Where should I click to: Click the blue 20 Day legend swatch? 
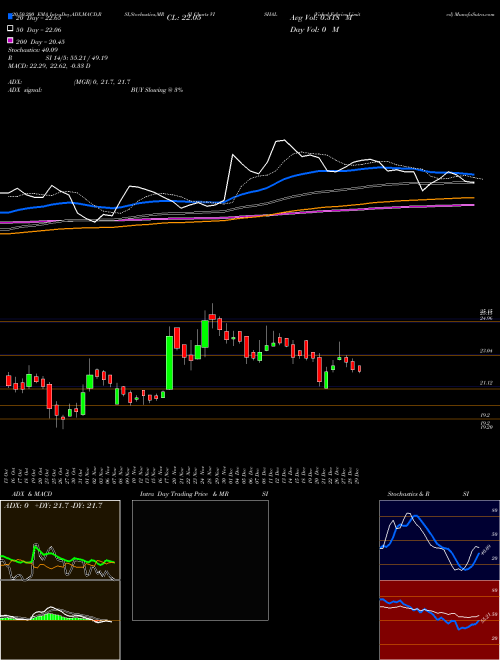[x=10, y=17]
